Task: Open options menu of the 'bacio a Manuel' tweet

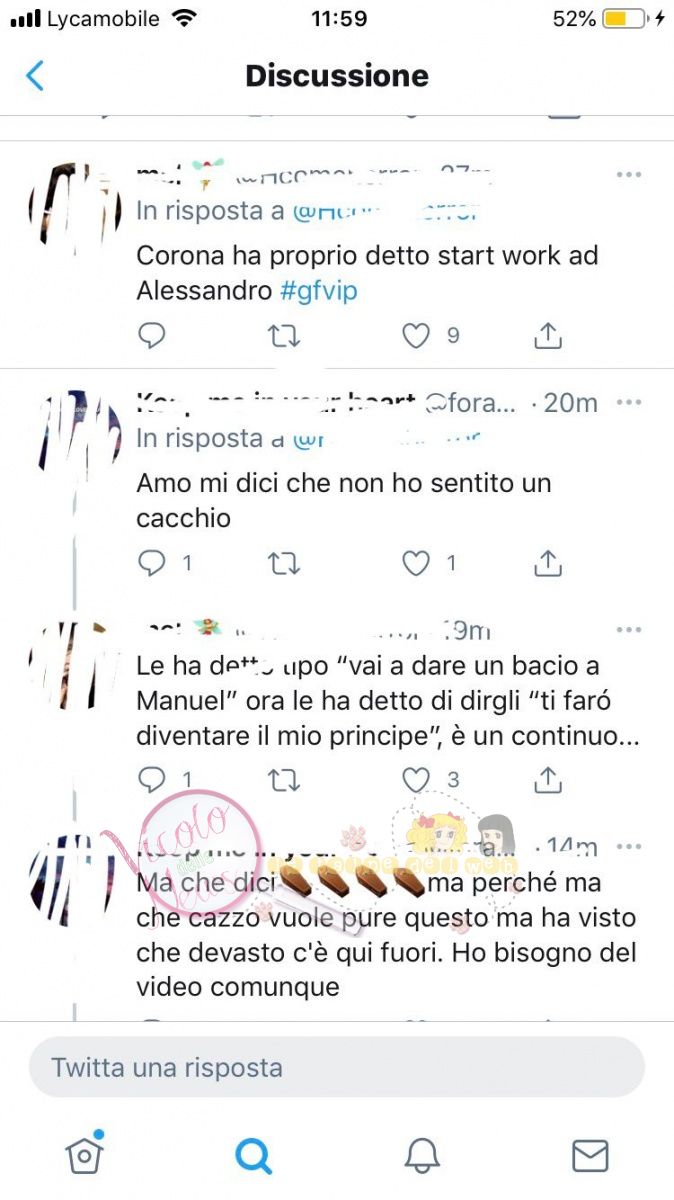Action: 629,630
